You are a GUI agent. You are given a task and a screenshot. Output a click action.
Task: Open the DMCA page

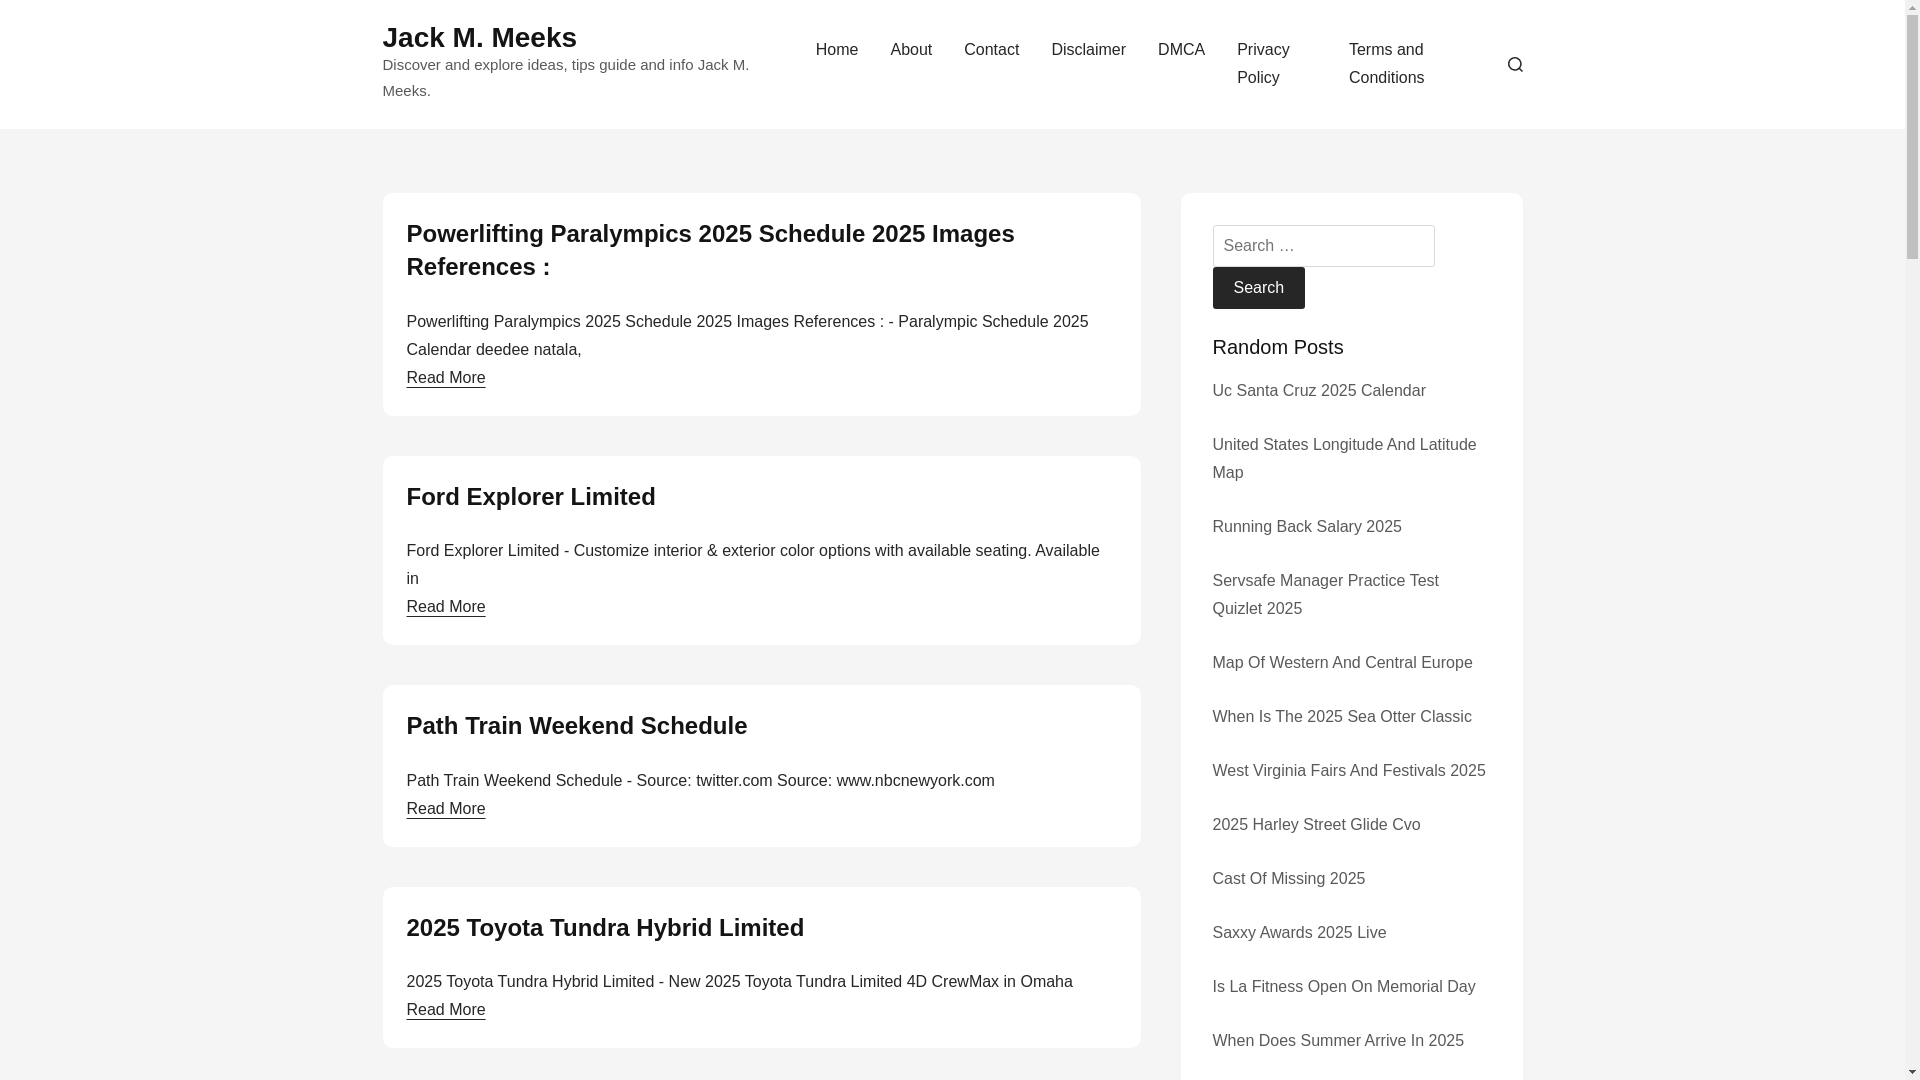pos(1181,50)
